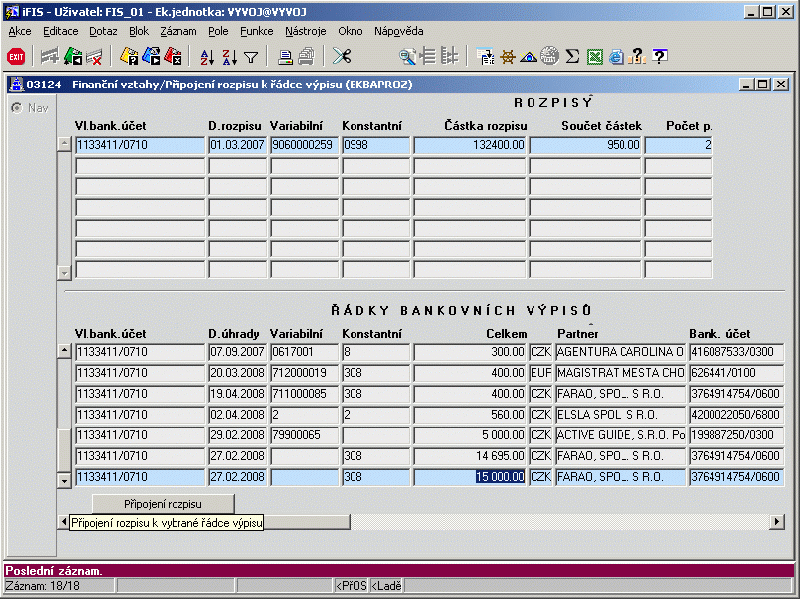Click the disabled row layout icon
The width and height of the screenshot is (800, 599).
[428, 56]
